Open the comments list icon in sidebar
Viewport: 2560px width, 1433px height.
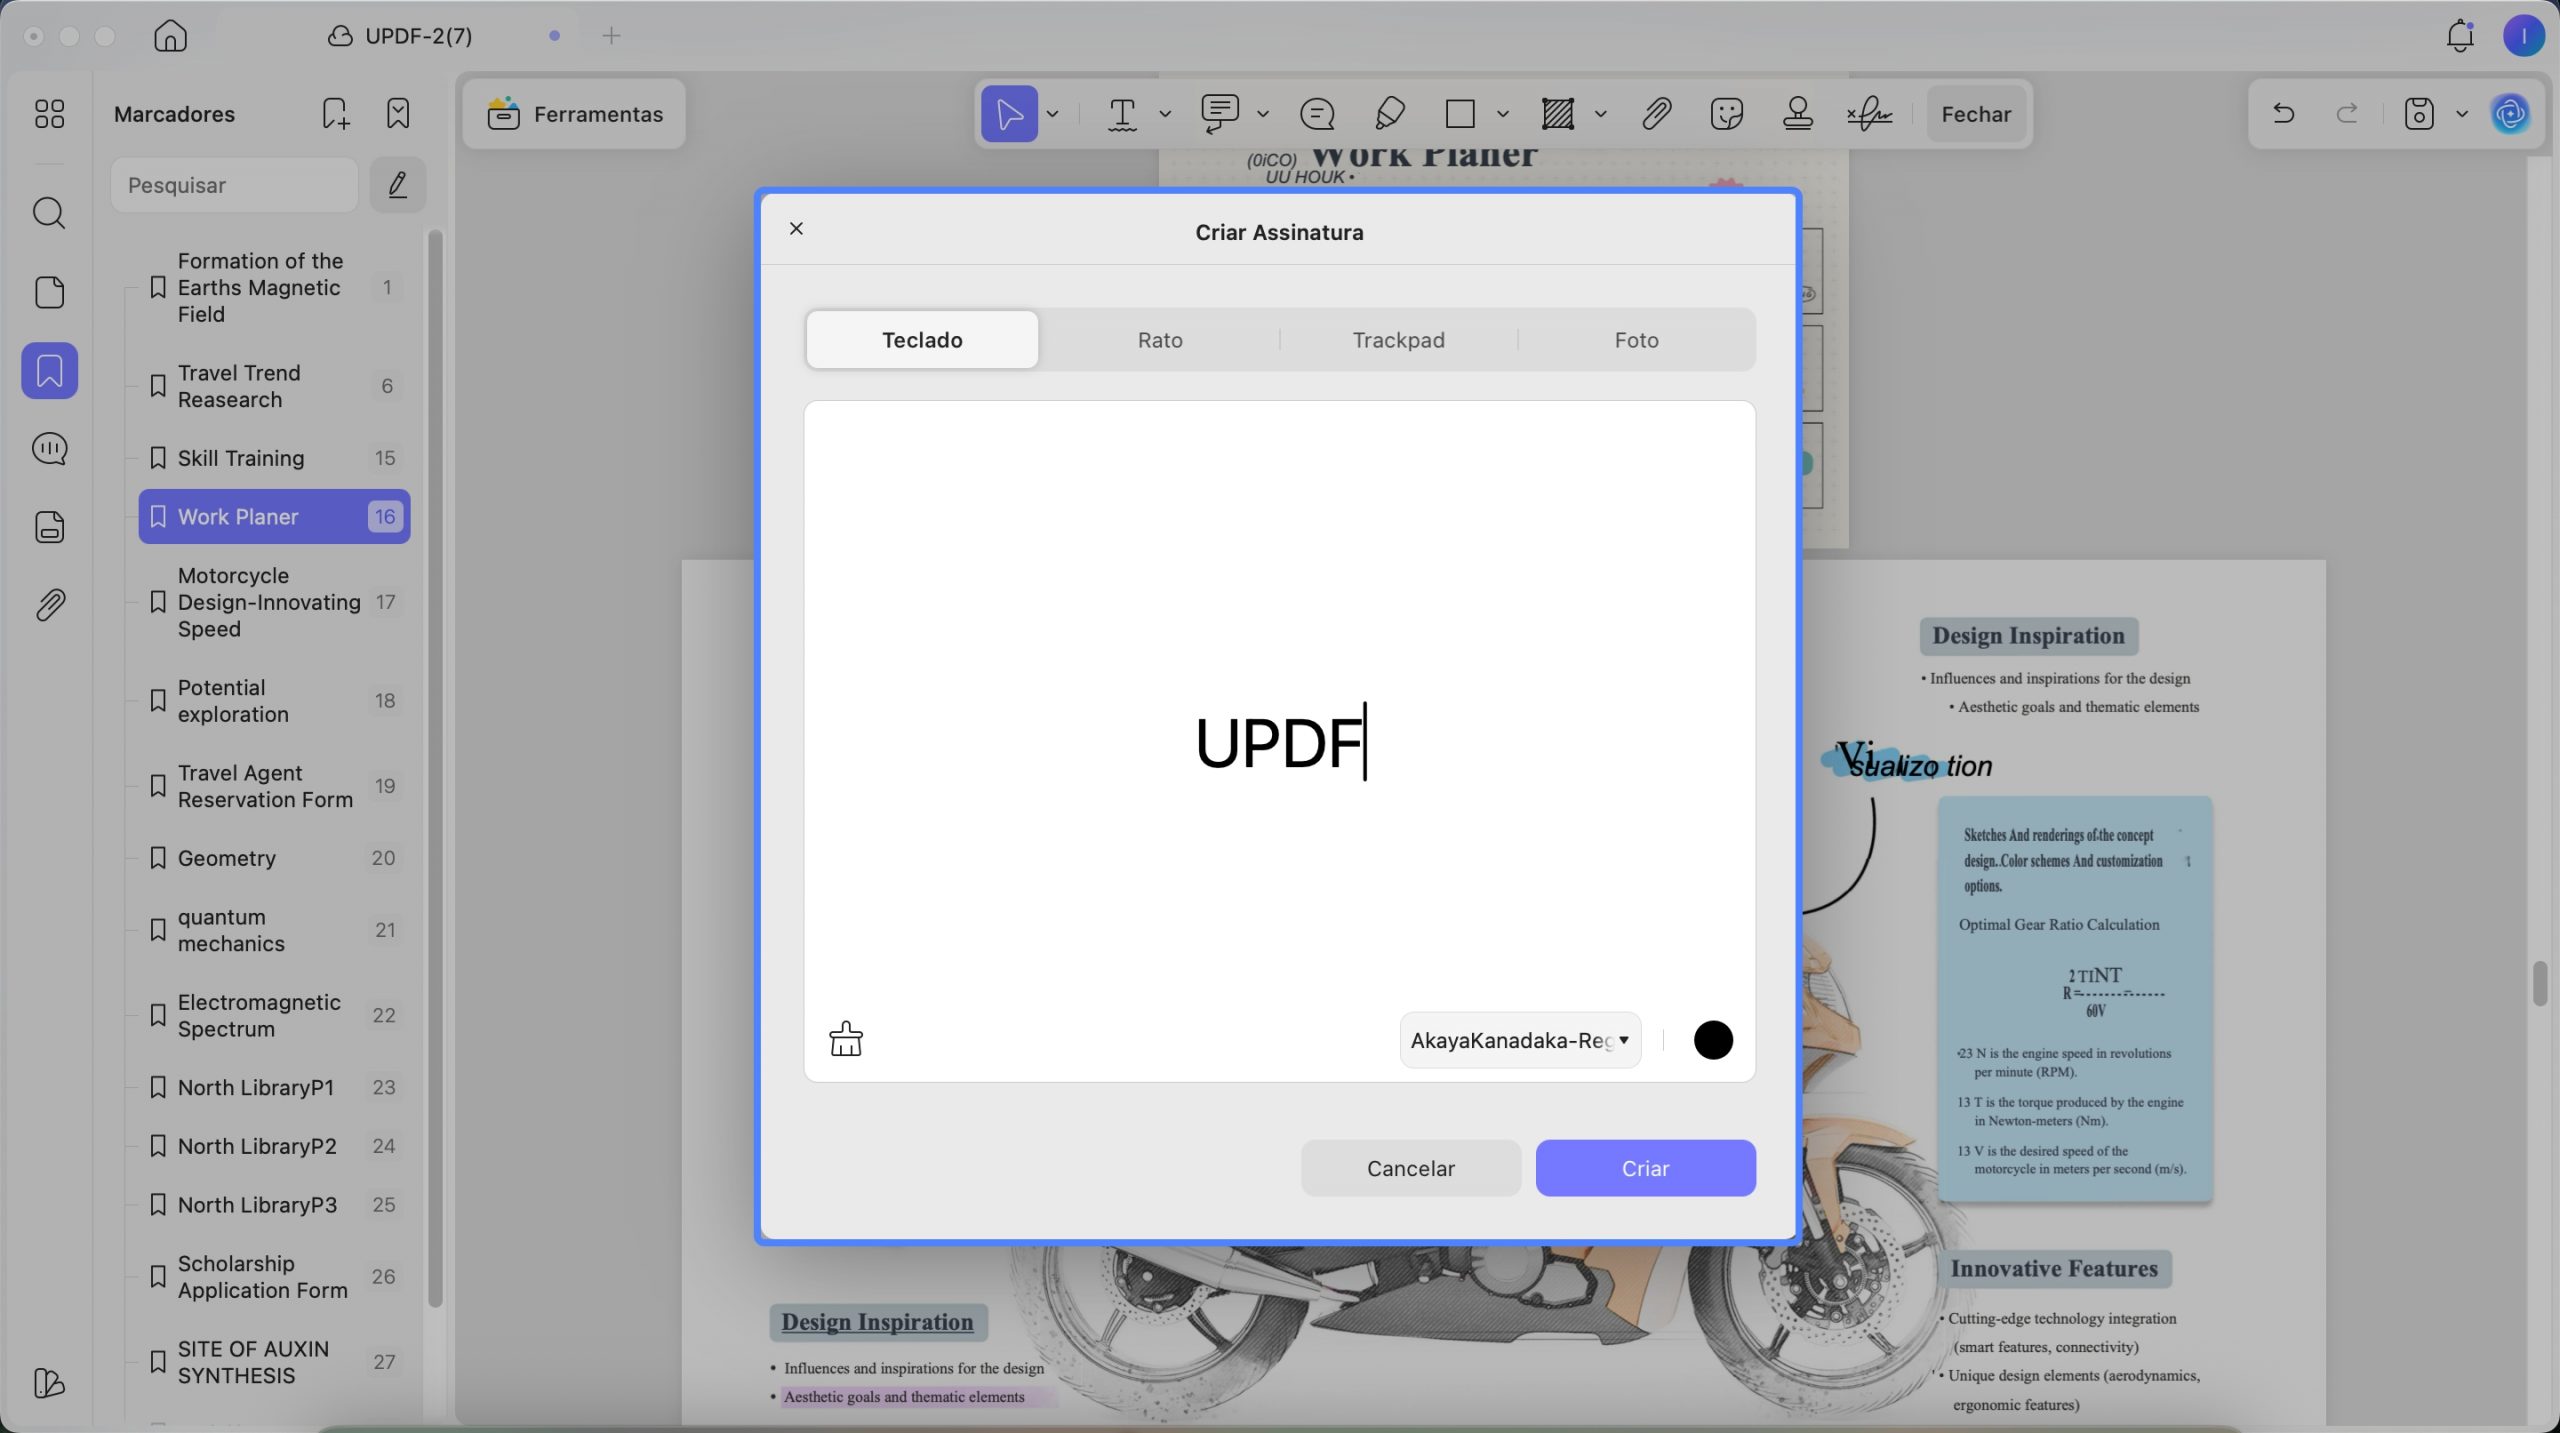[49, 449]
